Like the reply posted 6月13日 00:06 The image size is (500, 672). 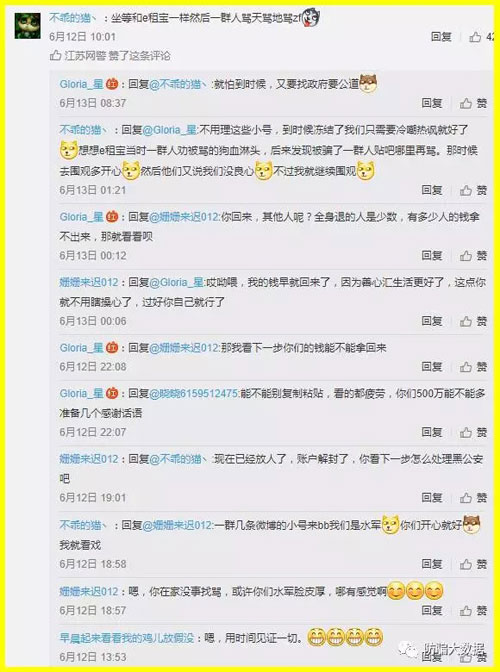(x=466, y=321)
